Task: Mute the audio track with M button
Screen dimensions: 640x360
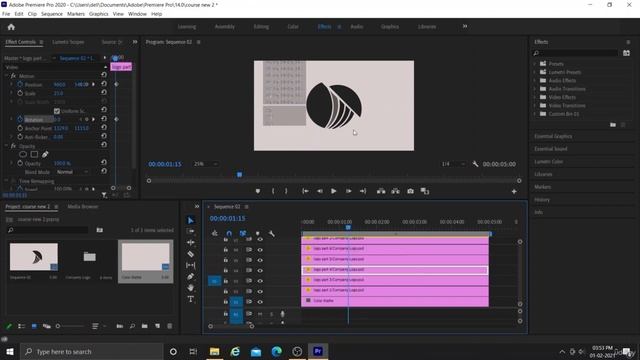Action: (x=260, y=314)
